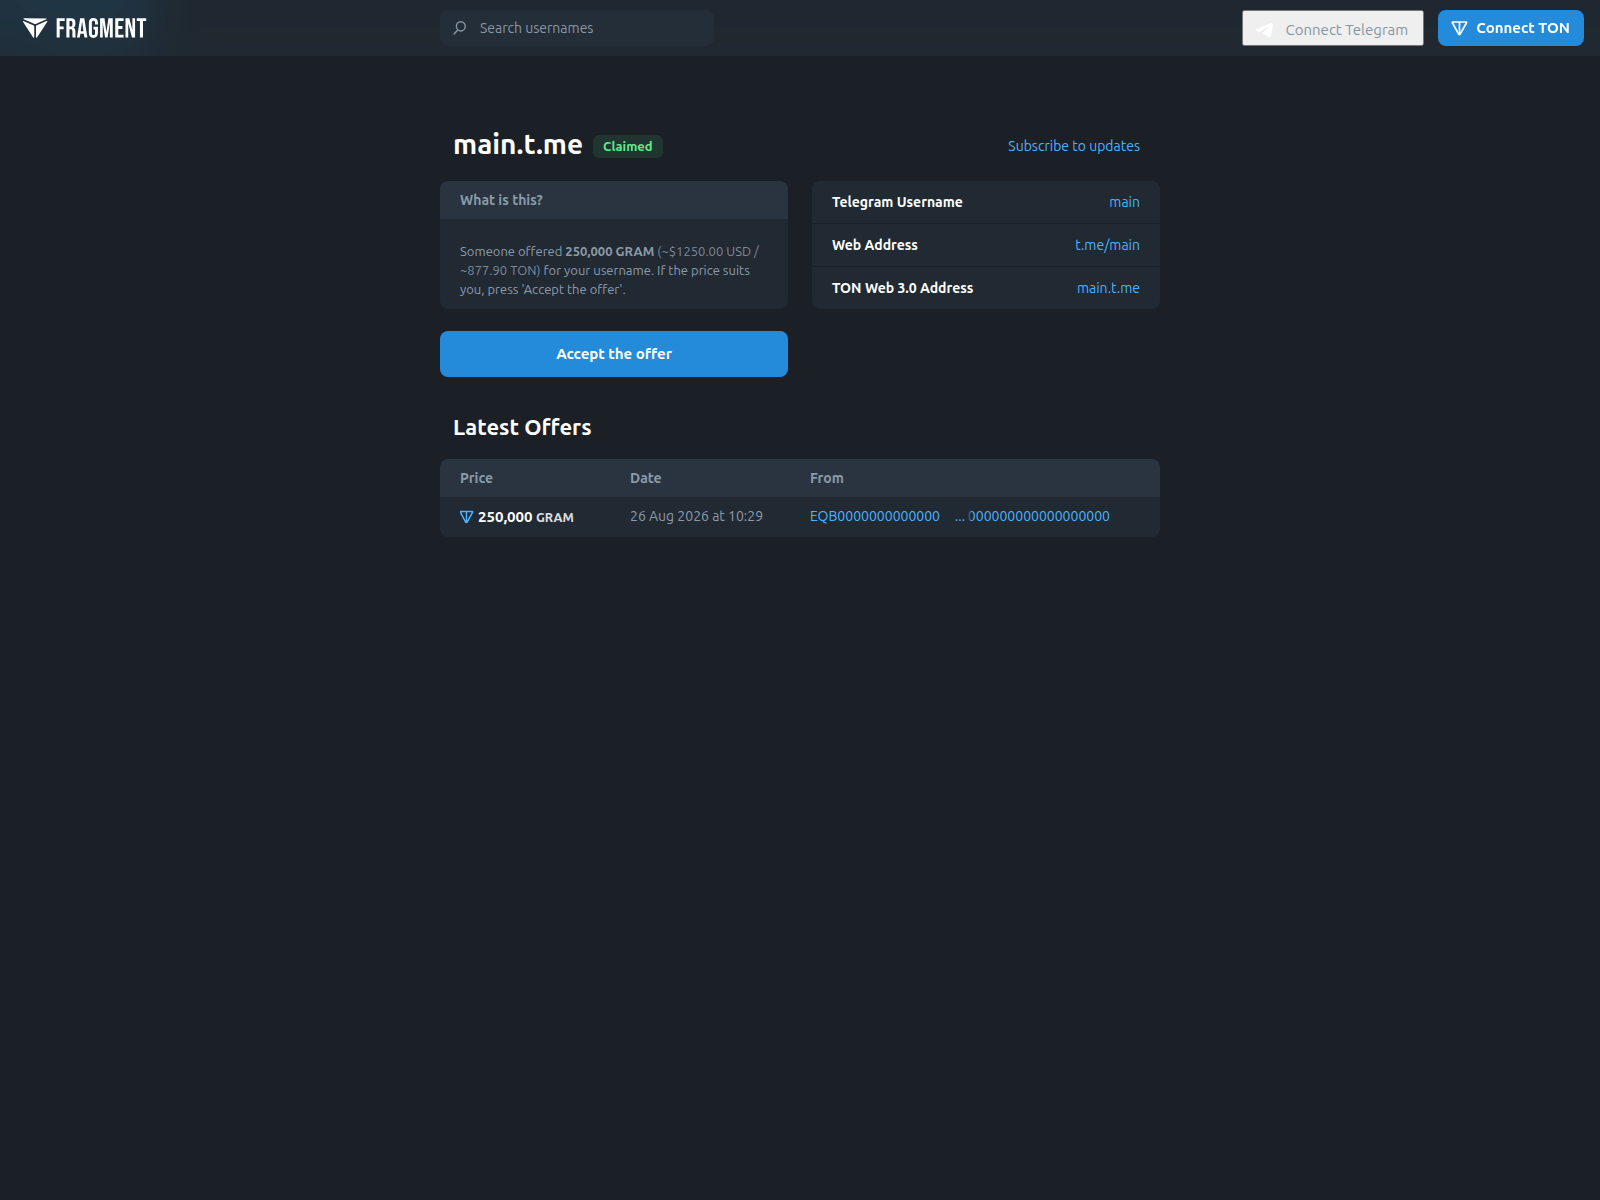1600x1200 pixels.
Task: Click the TON icon beside 250,000 GRAM
Action: pyautogui.click(x=466, y=517)
